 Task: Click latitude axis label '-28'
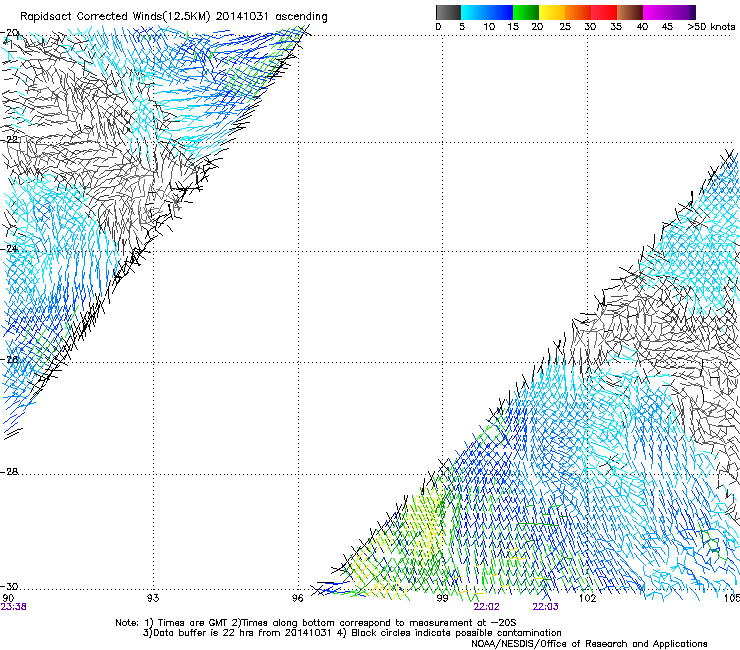(9, 472)
